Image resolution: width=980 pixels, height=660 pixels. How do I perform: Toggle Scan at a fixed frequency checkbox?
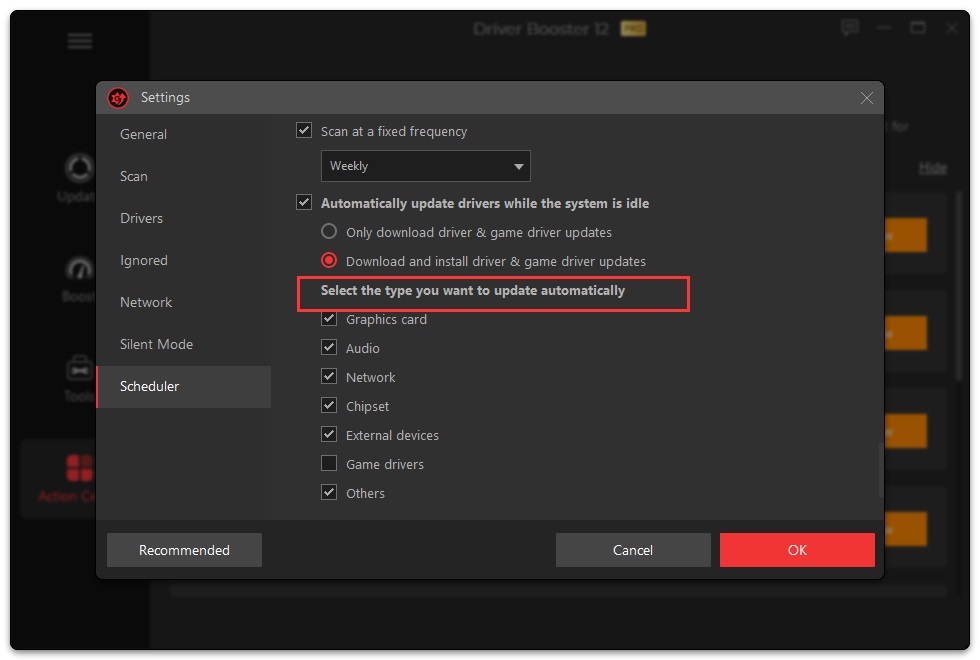point(304,131)
